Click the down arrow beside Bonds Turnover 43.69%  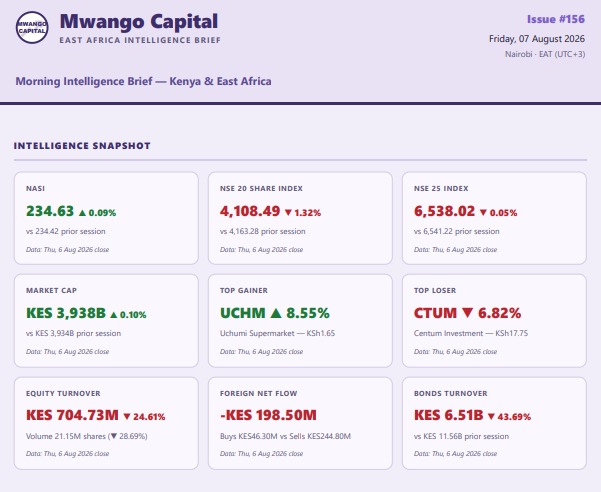(491, 417)
